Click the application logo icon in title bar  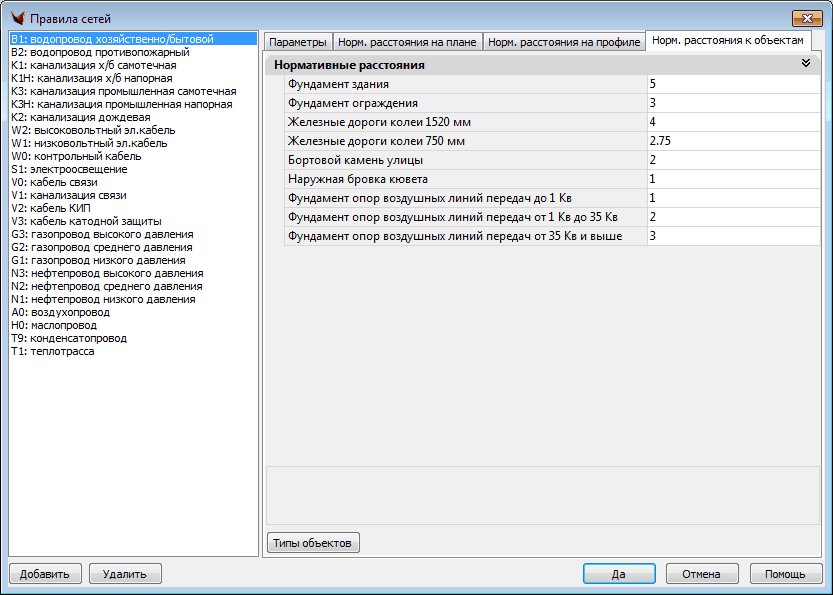click(17, 18)
